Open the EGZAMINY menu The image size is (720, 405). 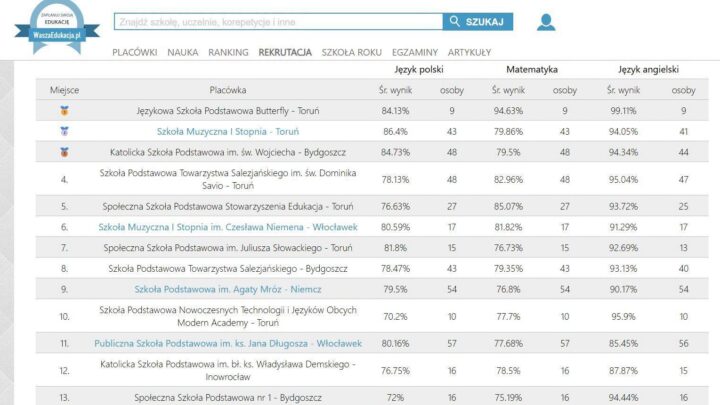coord(415,52)
